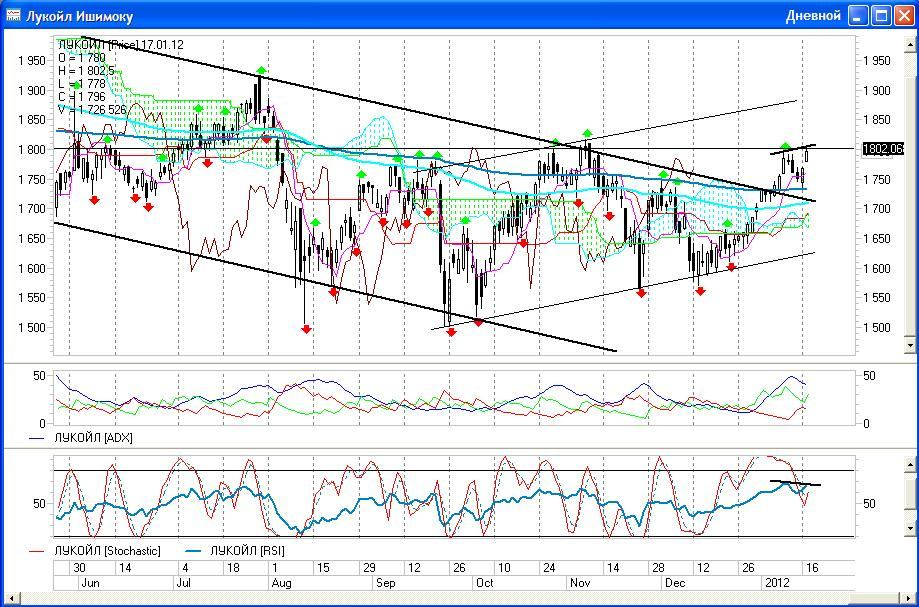This screenshot has height=607, width=919.
Task: Click the chart window icon in title bar
Action: point(13,15)
